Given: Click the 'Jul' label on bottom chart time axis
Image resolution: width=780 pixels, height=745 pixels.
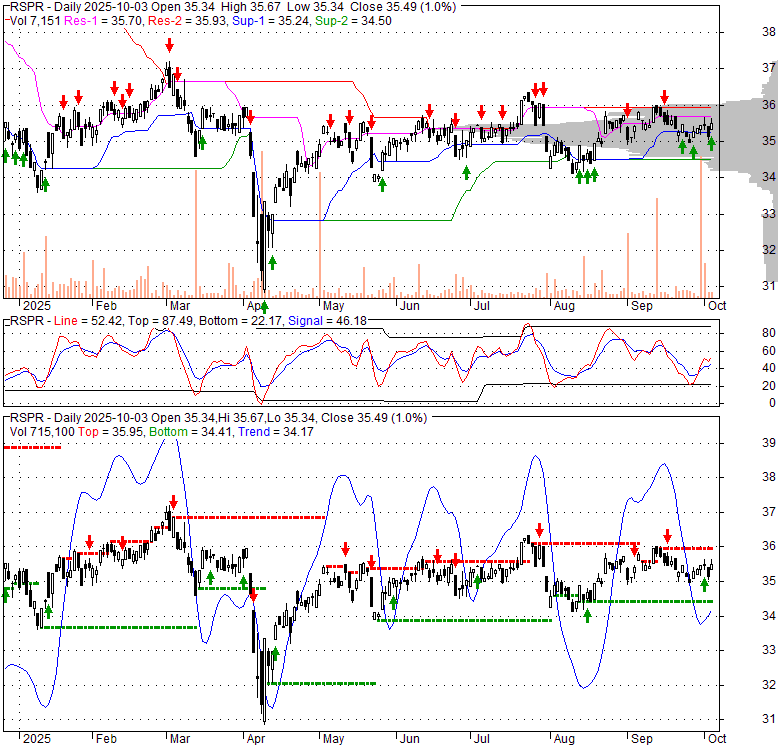Looking at the screenshot, I should [x=481, y=739].
